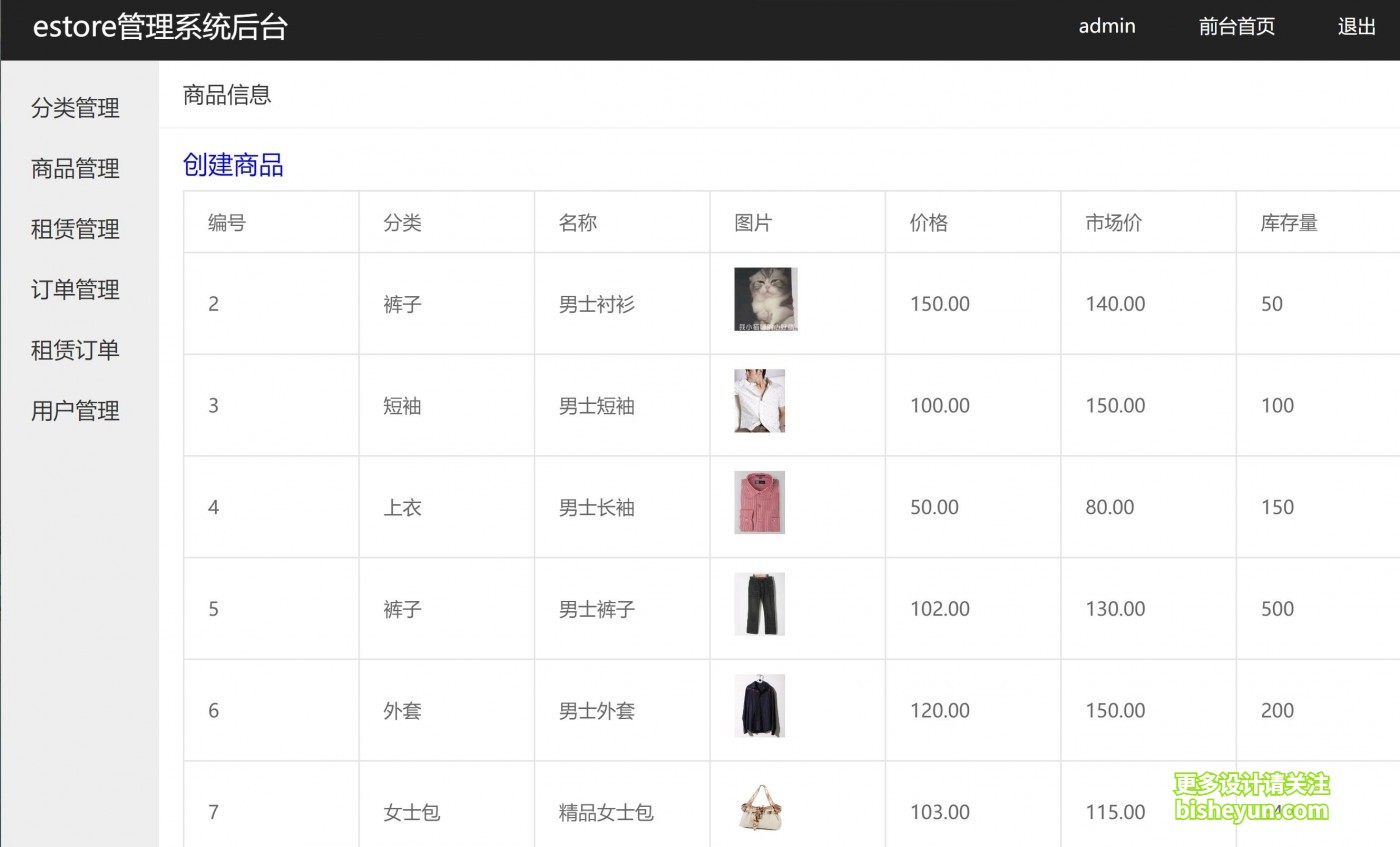Open the 租赁订单 sidebar entry
The height and width of the screenshot is (847, 1400).
tap(75, 350)
